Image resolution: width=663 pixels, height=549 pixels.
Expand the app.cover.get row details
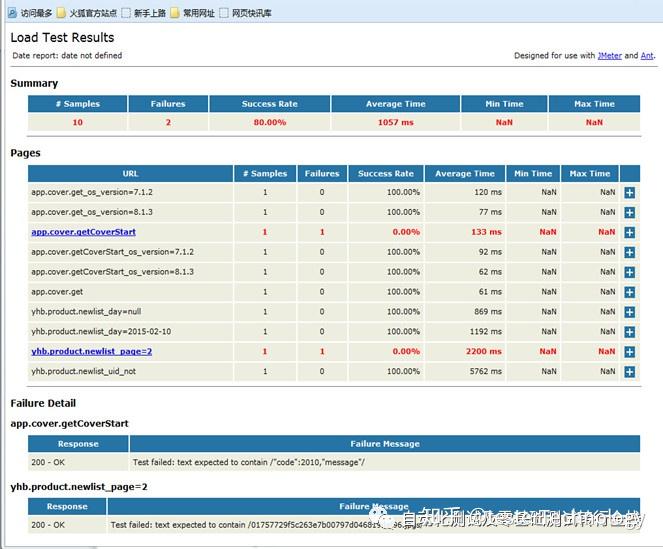pyautogui.click(x=629, y=292)
